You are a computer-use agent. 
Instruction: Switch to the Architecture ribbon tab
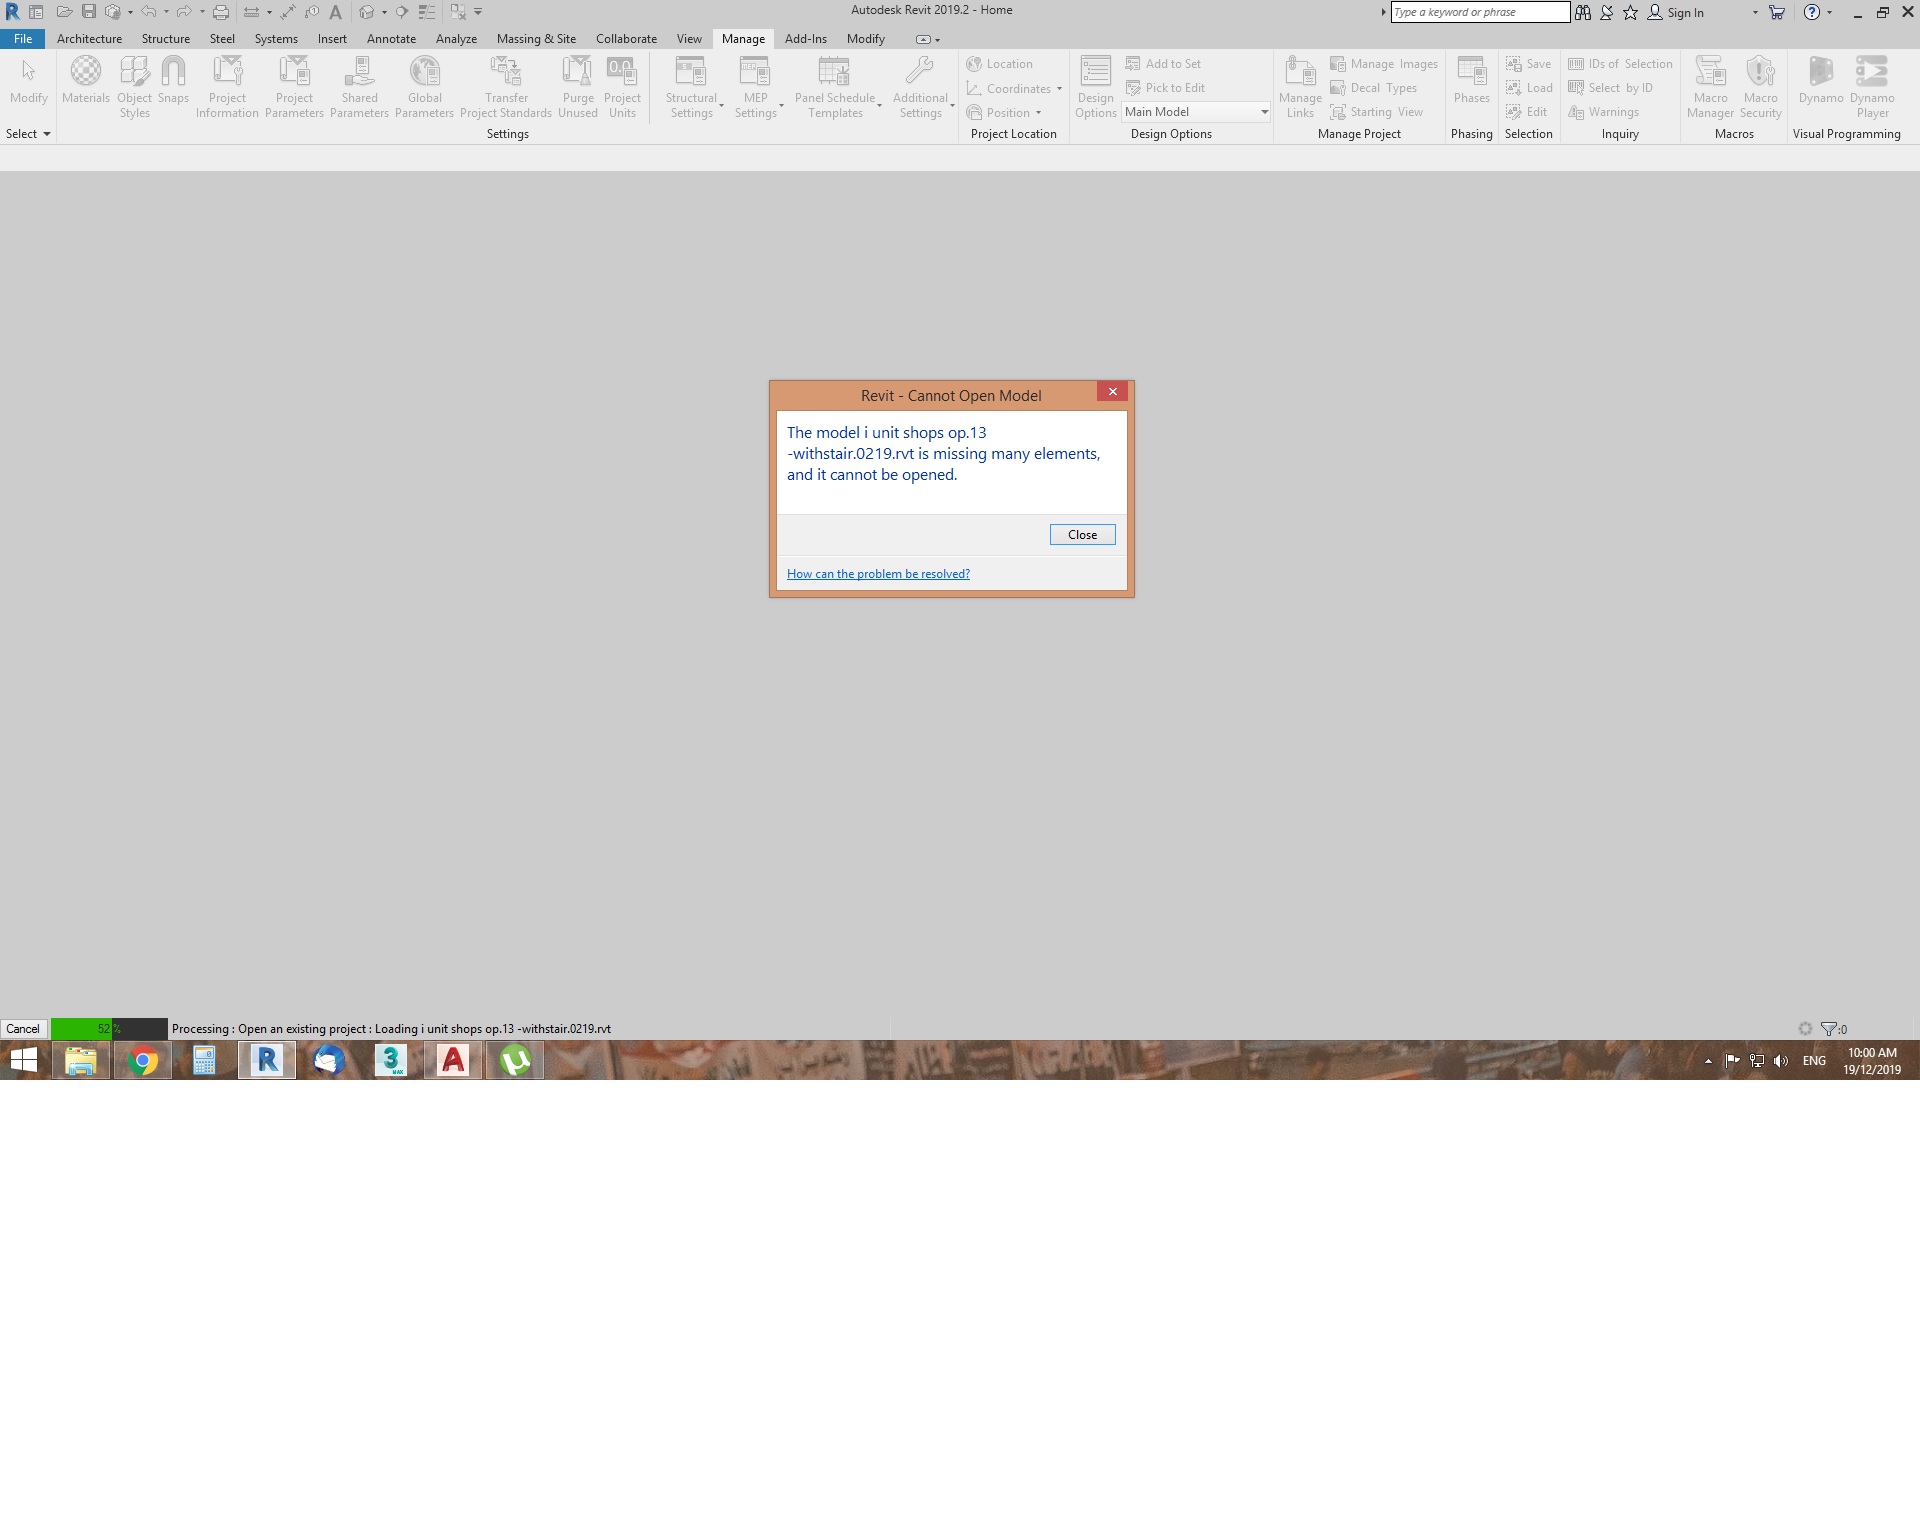[89, 39]
